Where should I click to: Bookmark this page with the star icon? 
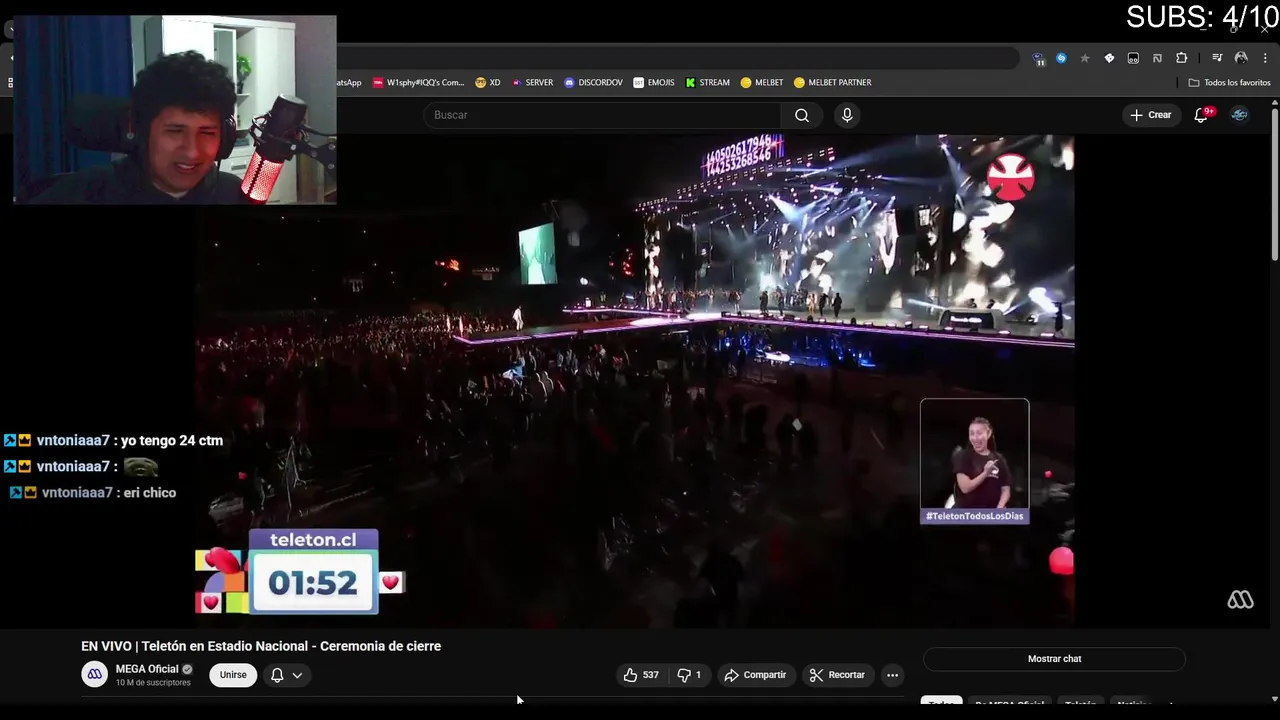pos(1085,58)
